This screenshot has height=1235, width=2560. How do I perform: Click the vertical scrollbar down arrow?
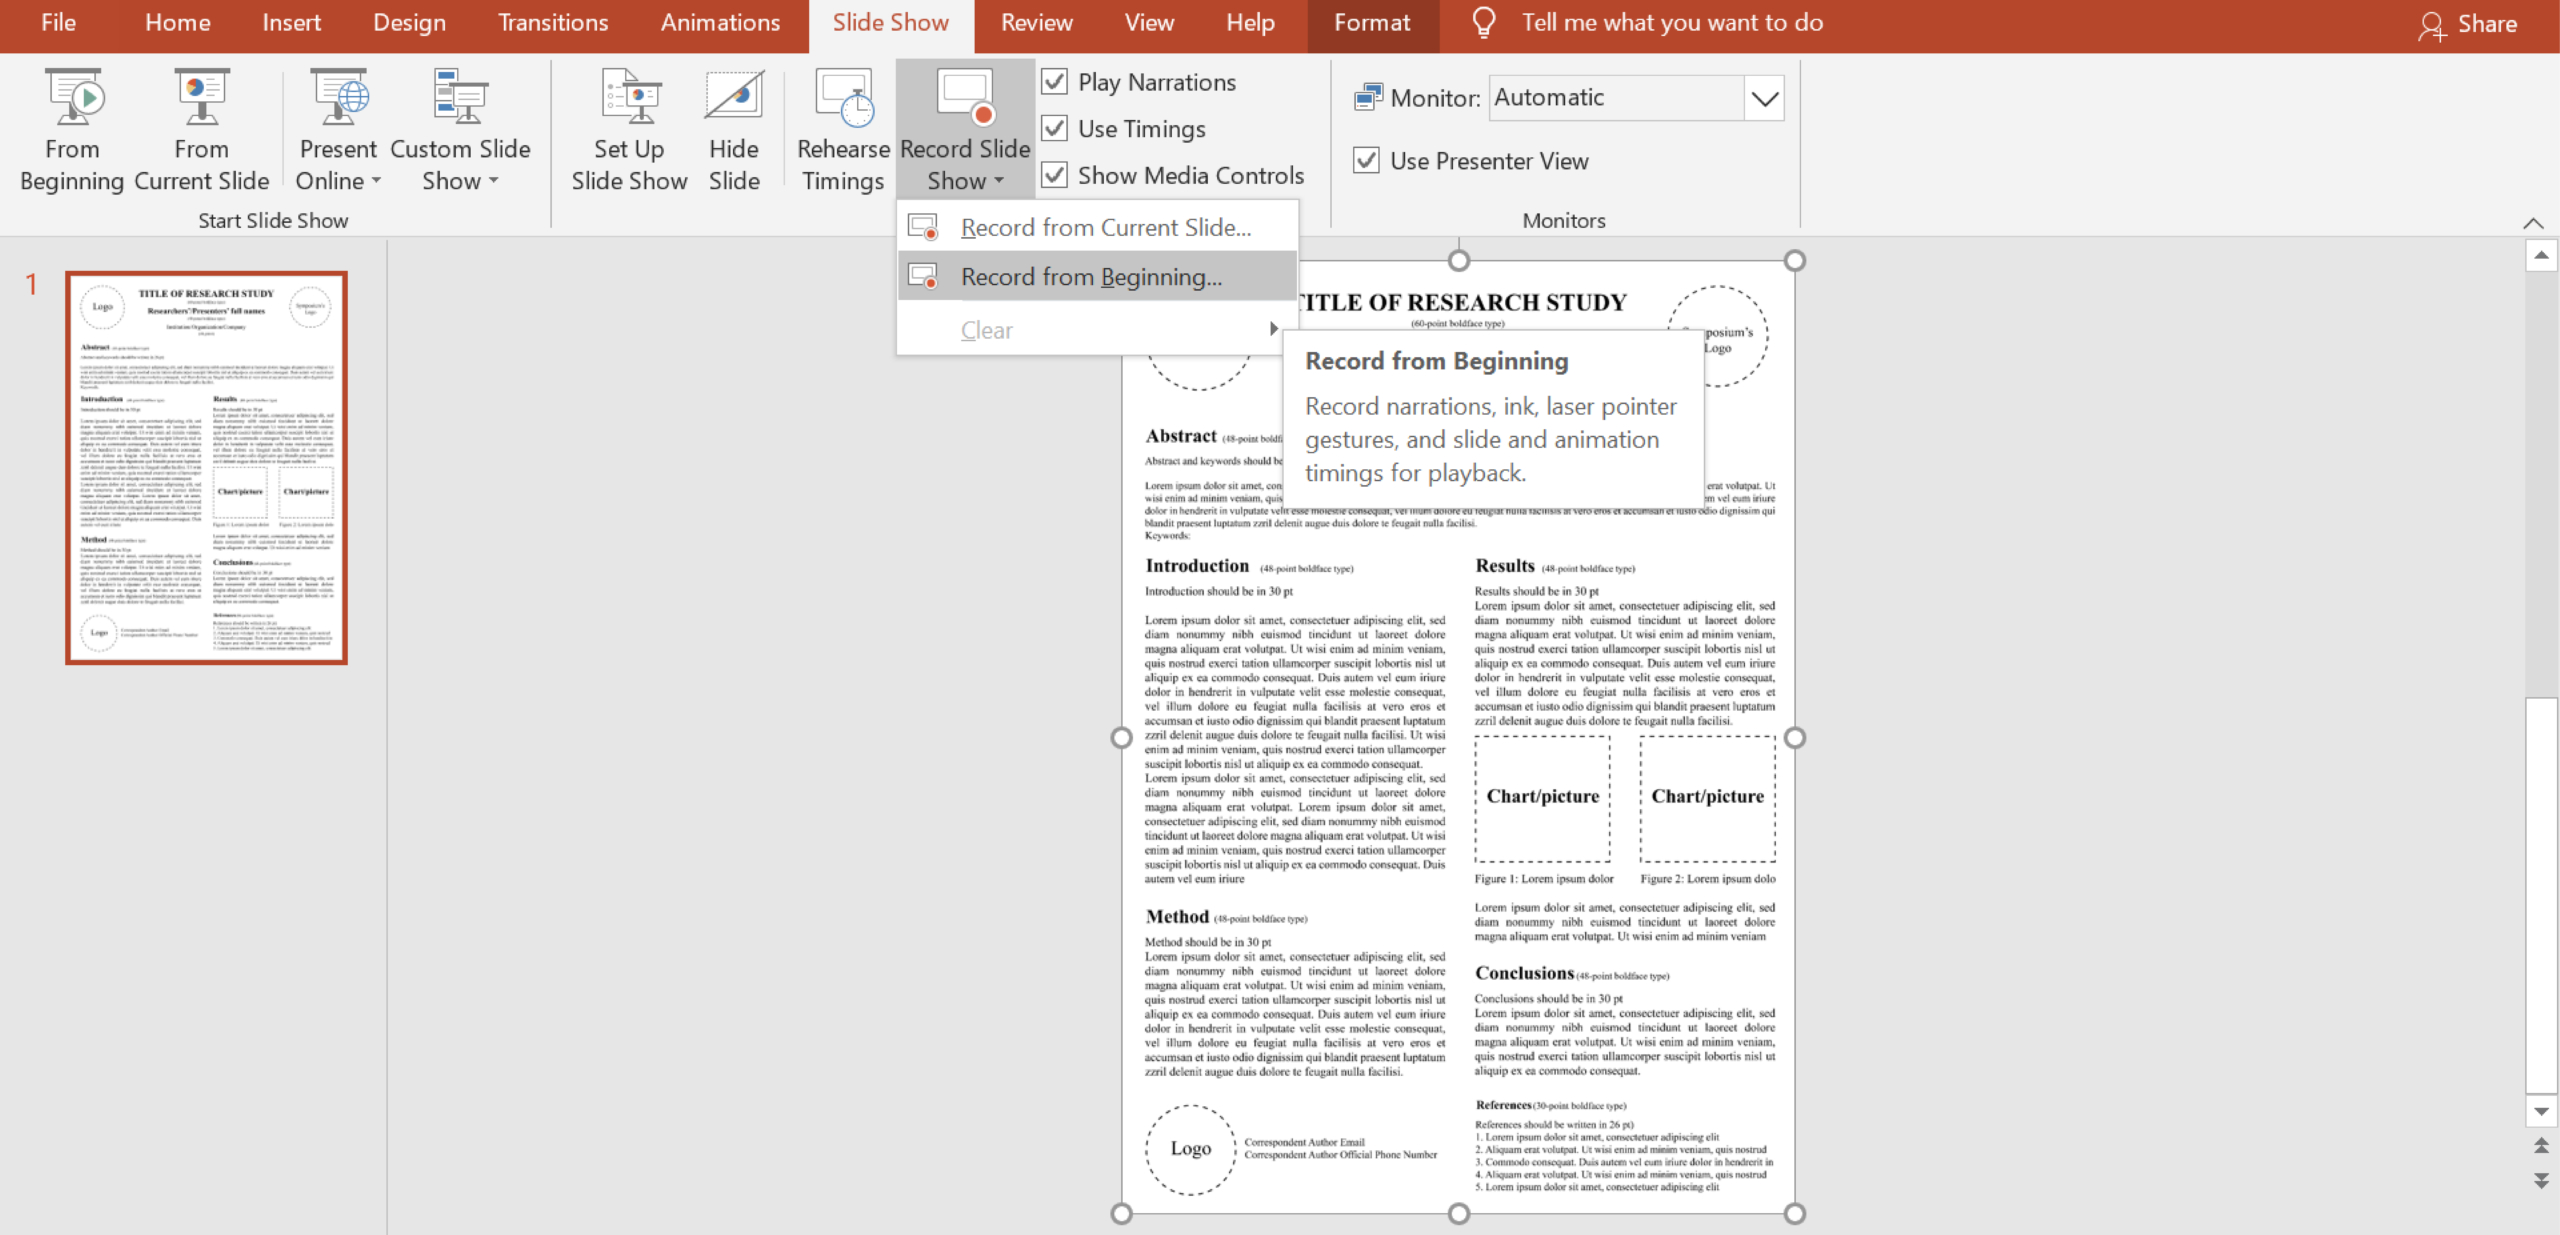click(x=2541, y=1112)
